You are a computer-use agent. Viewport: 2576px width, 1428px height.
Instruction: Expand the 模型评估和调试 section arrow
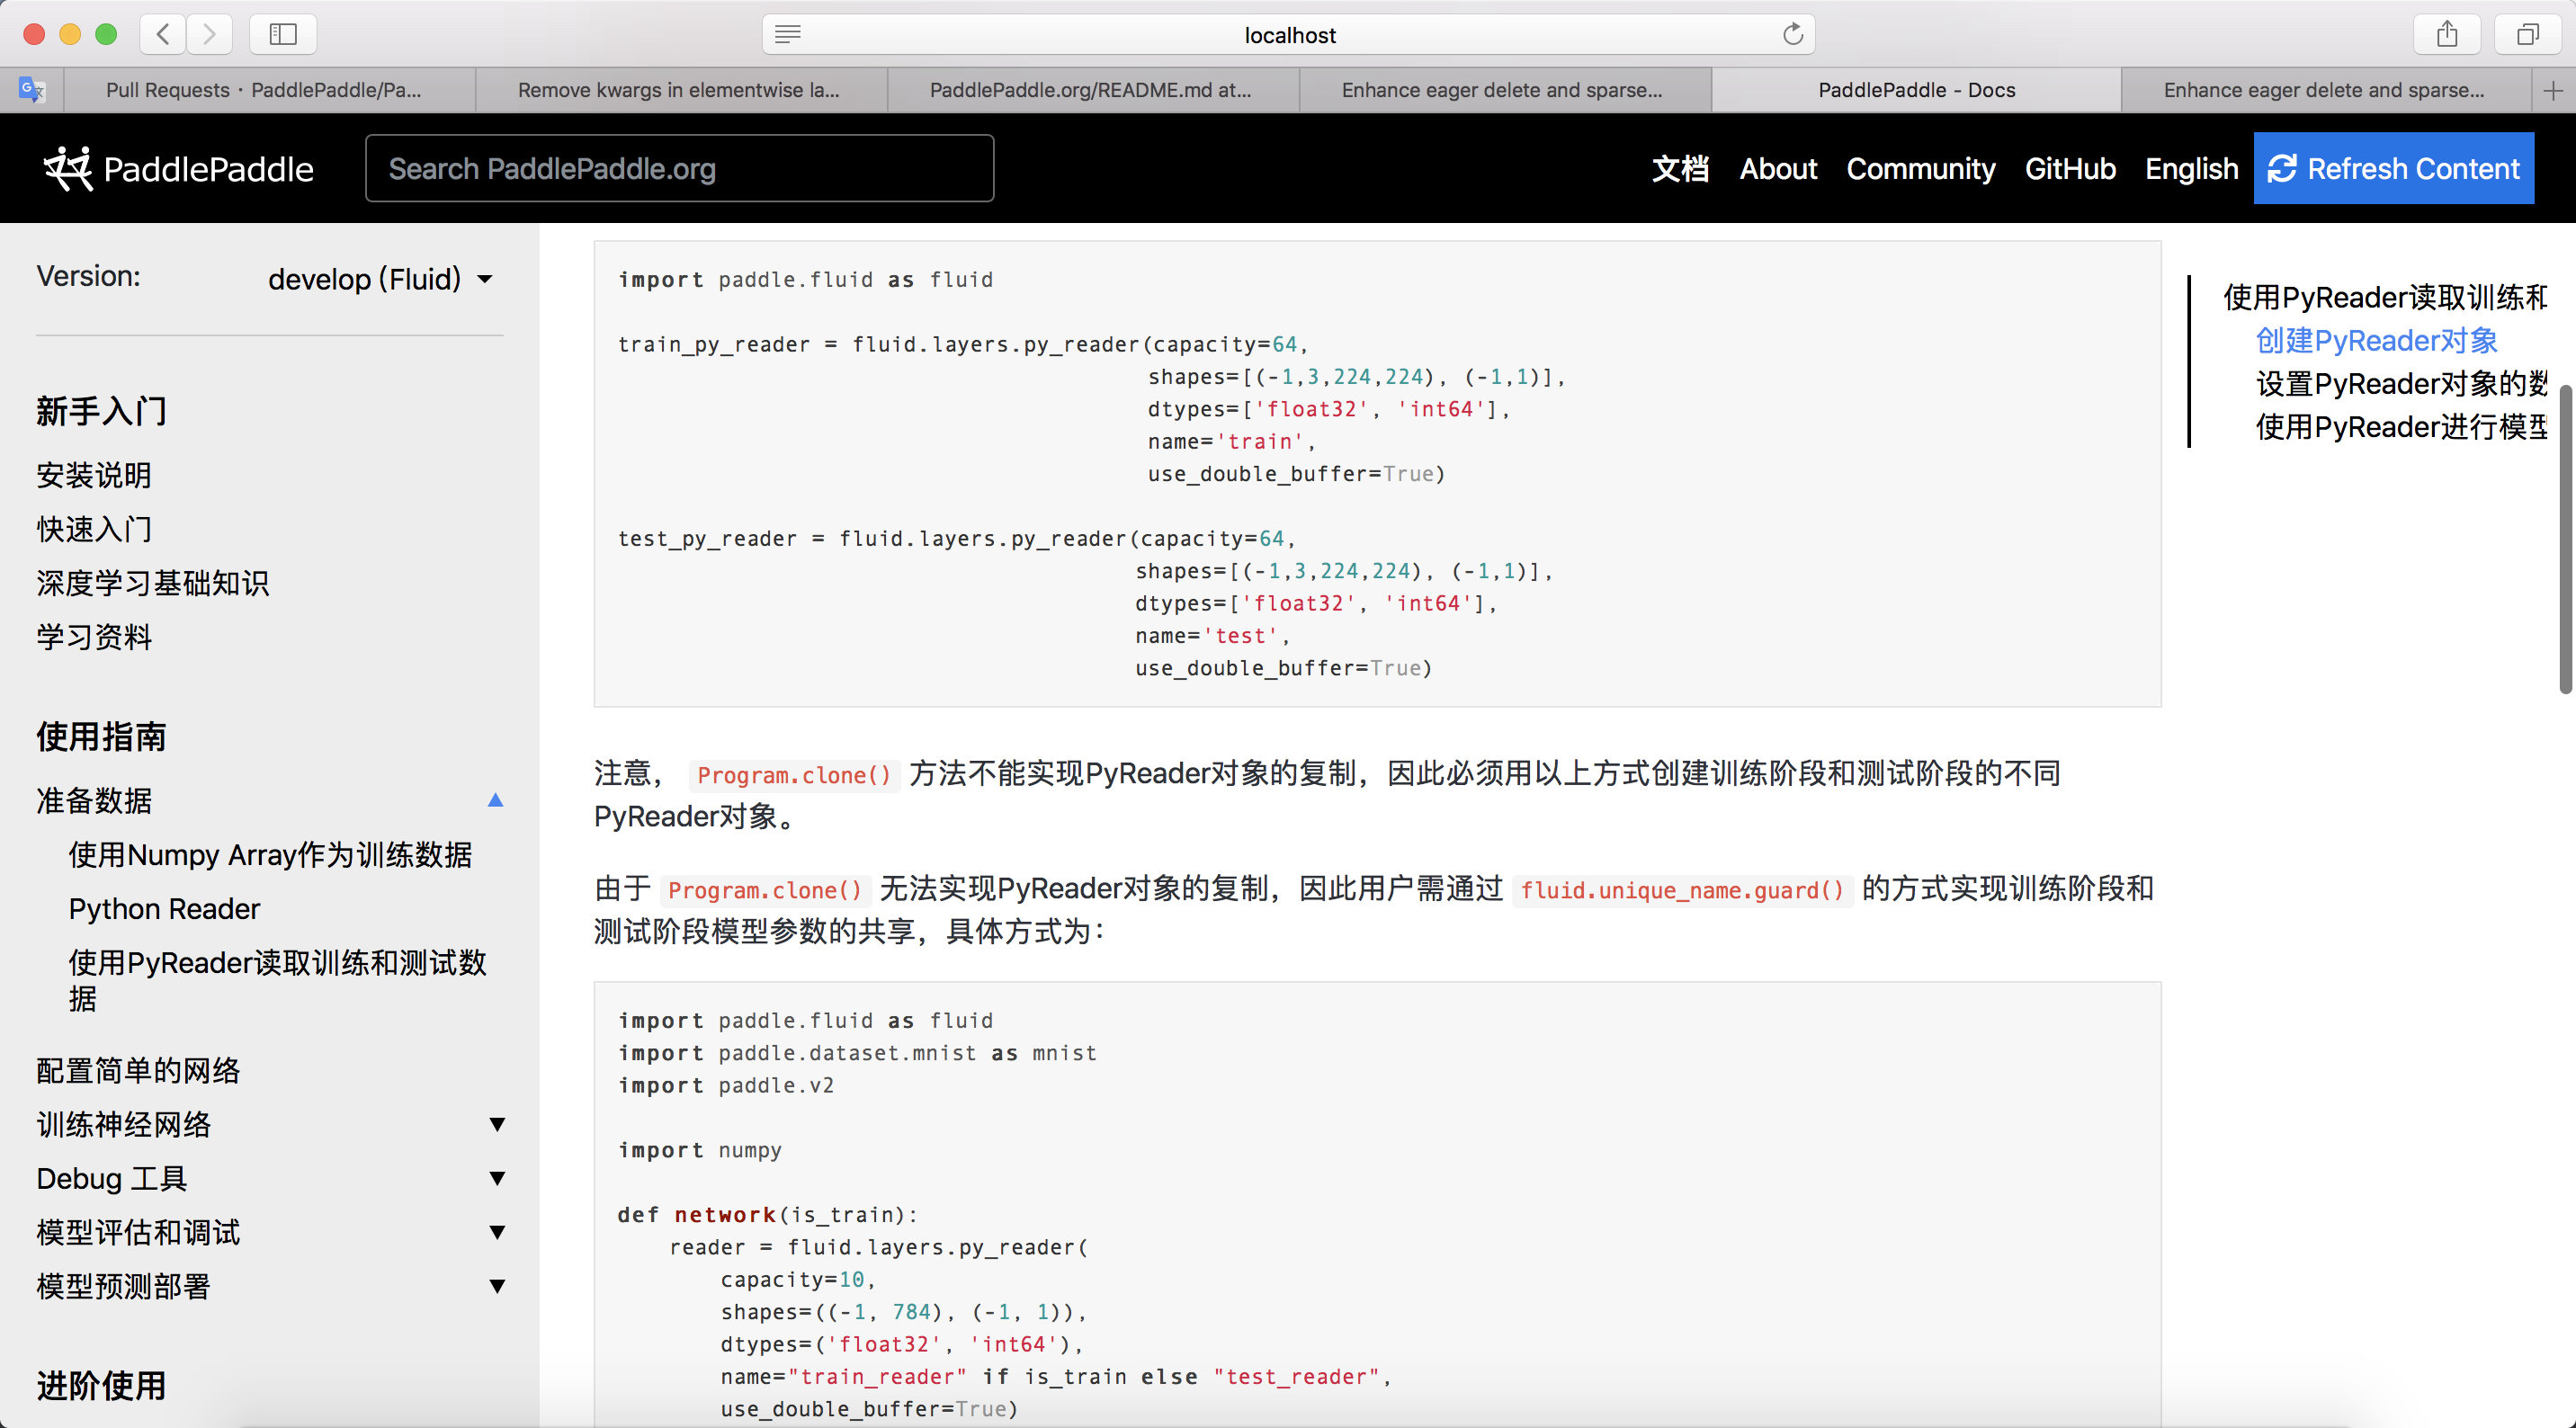pyautogui.click(x=497, y=1232)
